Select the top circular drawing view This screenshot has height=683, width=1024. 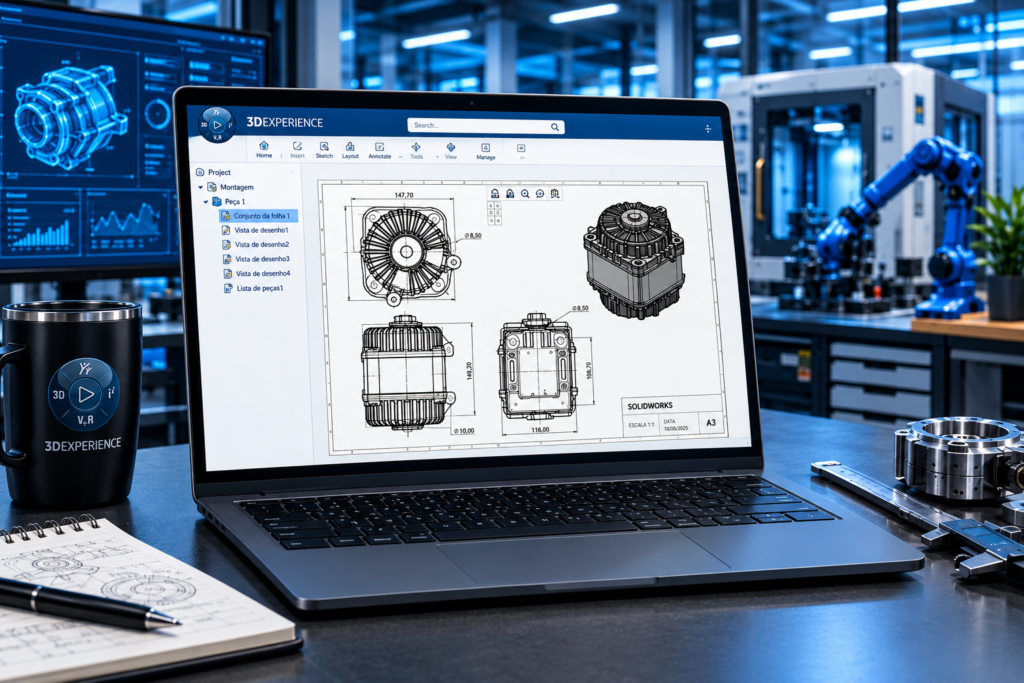pyautogui.click(x=408, y=256)
